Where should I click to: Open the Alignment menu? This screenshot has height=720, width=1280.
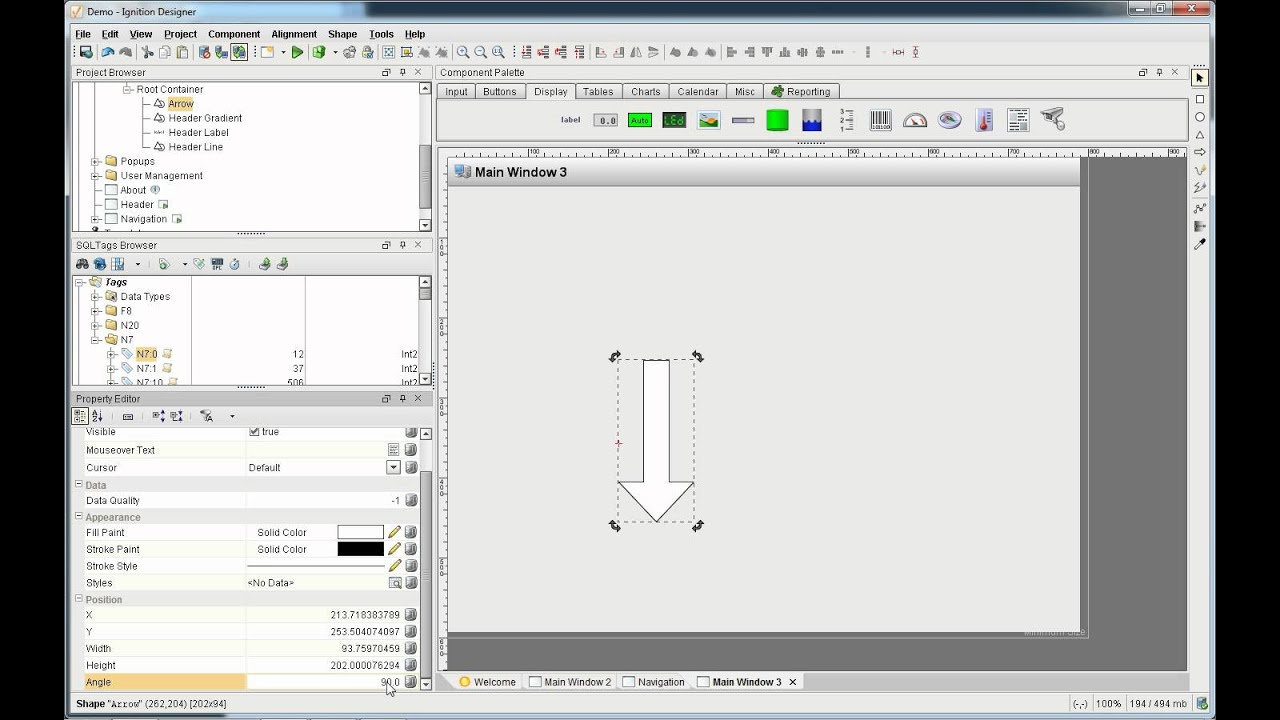(294, 34)
